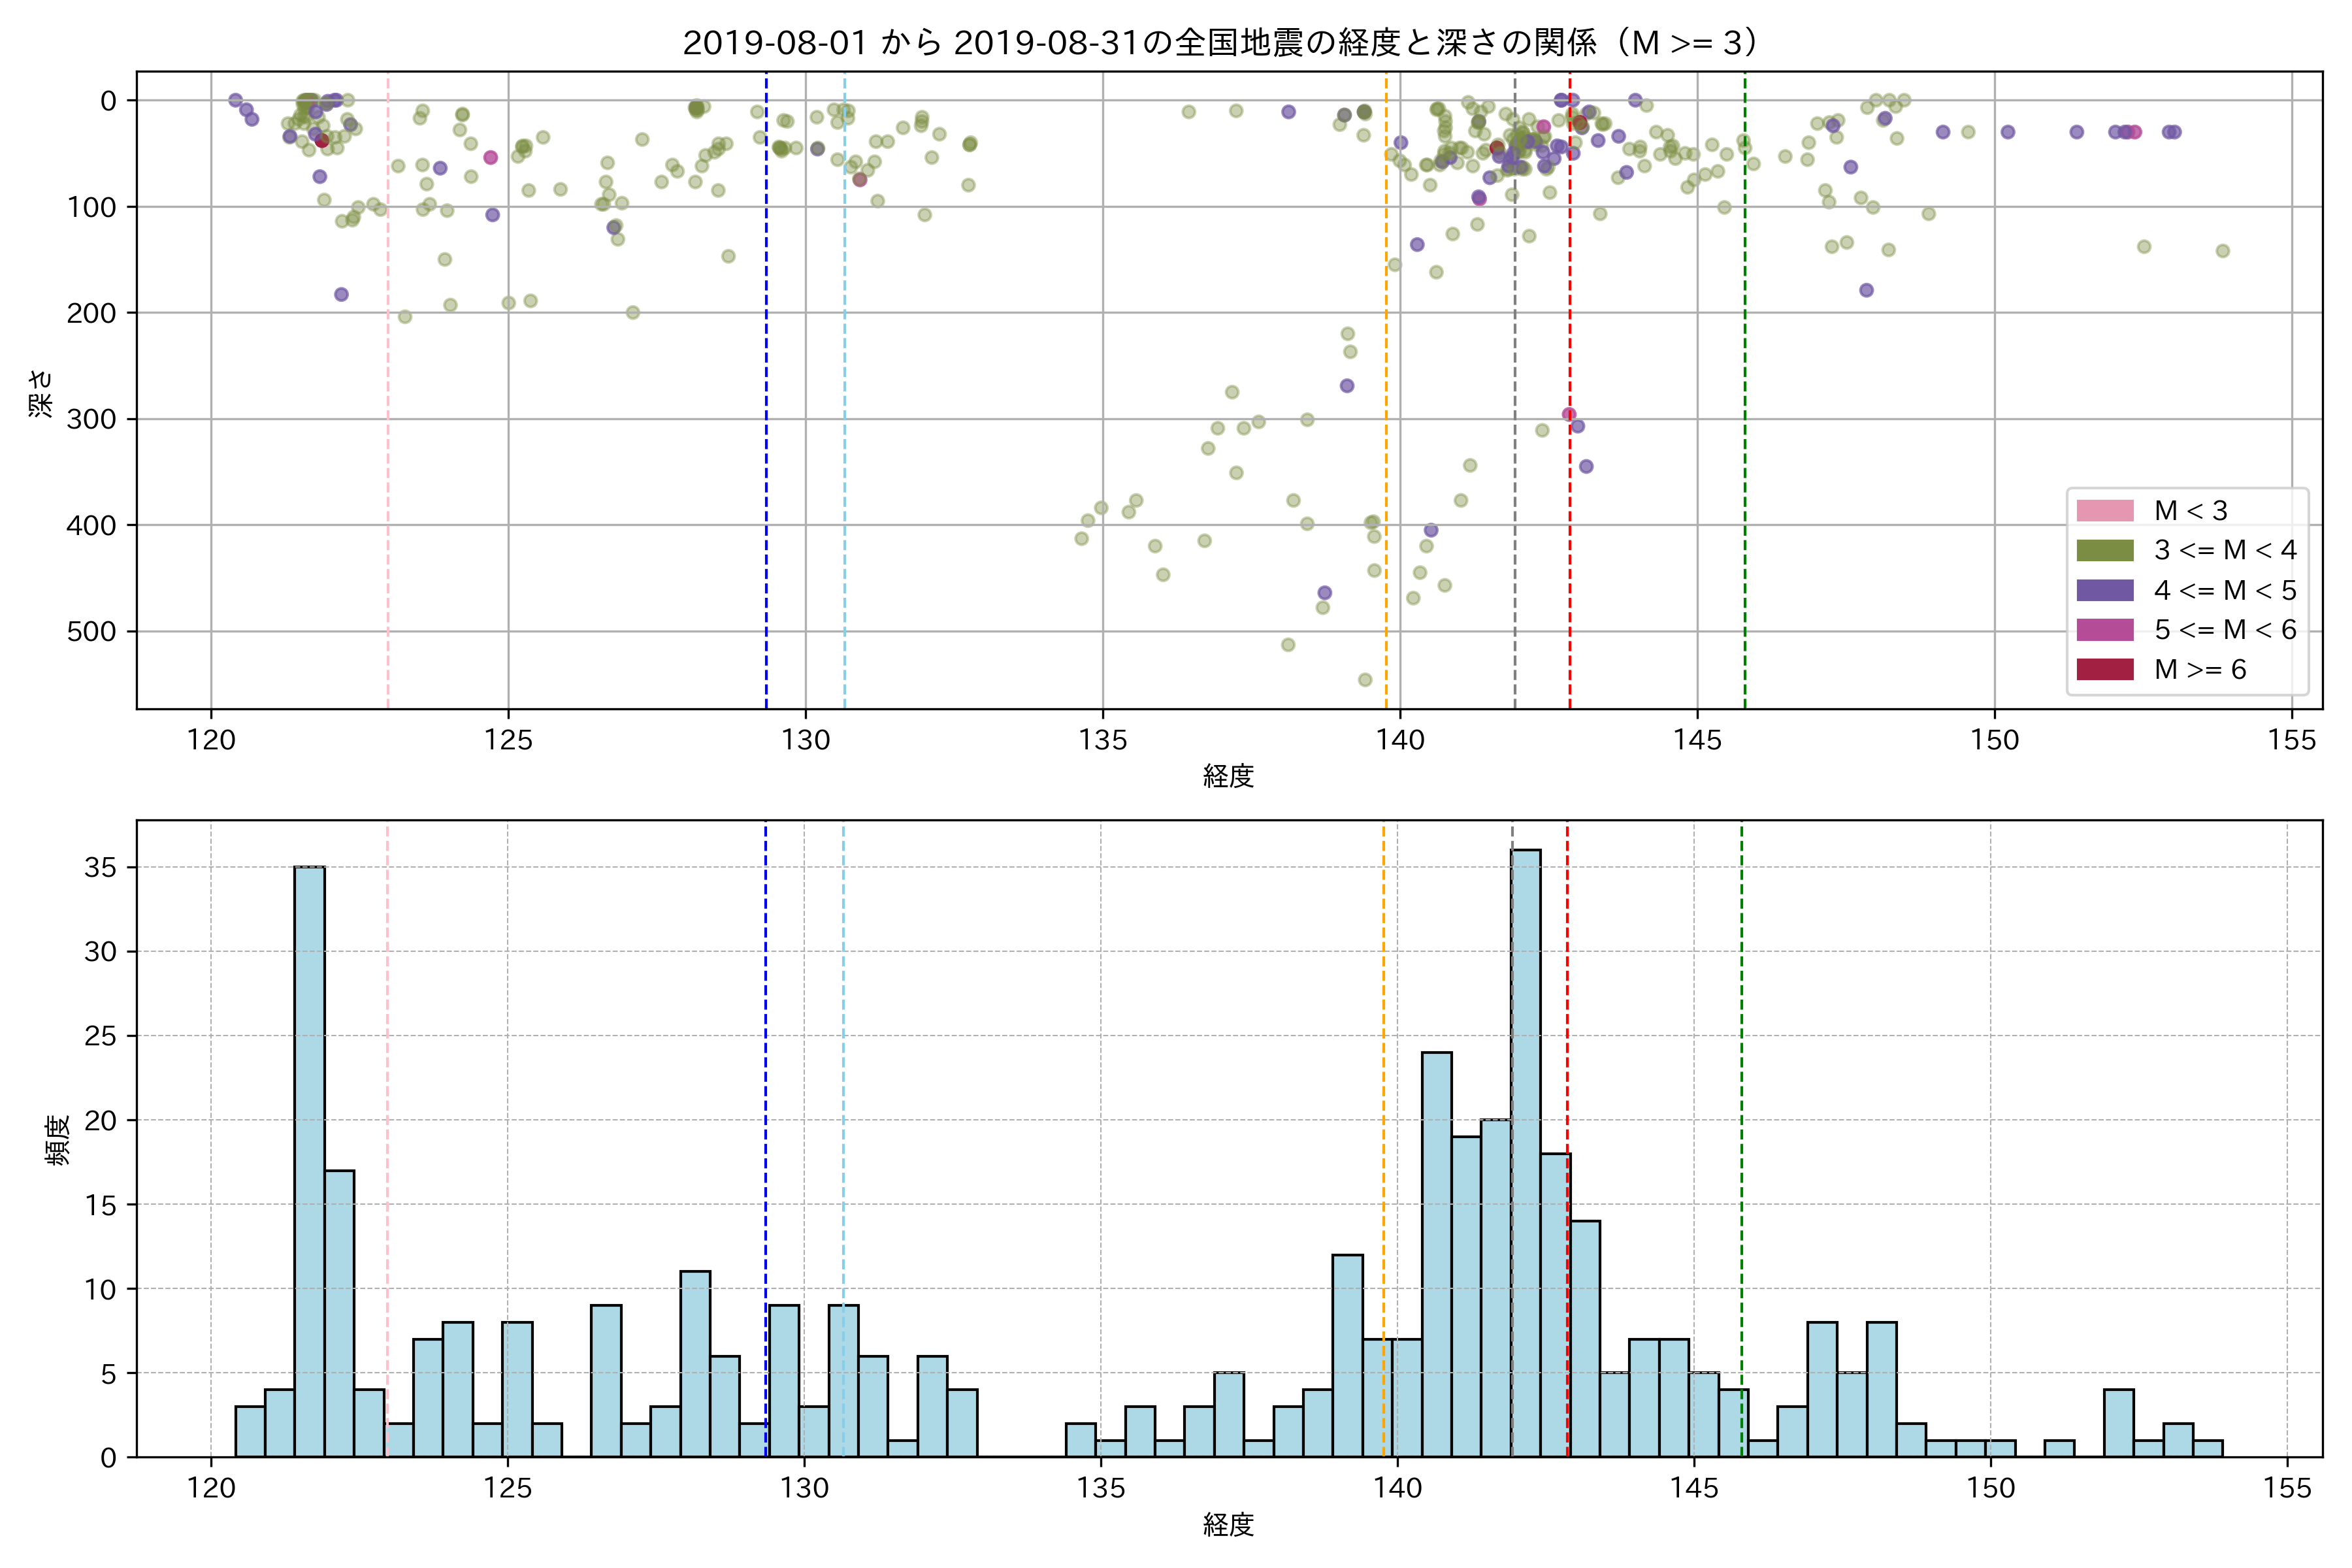
Task: Click the purple 4 <= M < 5 swatch
Action: pos(2104,590)
